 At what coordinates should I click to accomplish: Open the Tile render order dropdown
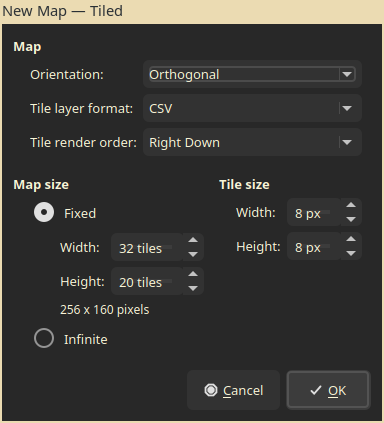[x=252, y=142]
